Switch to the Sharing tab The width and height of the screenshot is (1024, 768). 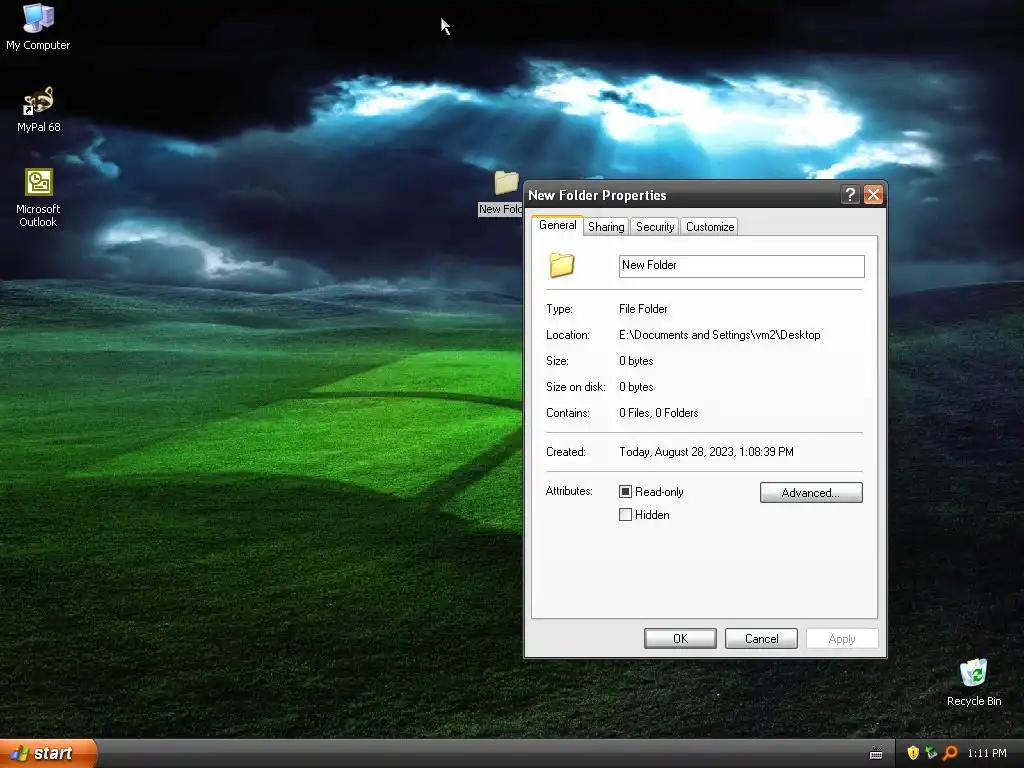coord(606,227)
